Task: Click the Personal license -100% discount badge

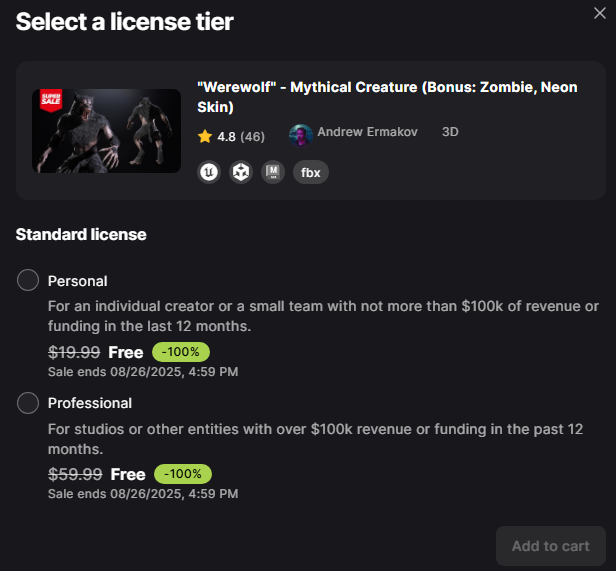Action: 181,352
